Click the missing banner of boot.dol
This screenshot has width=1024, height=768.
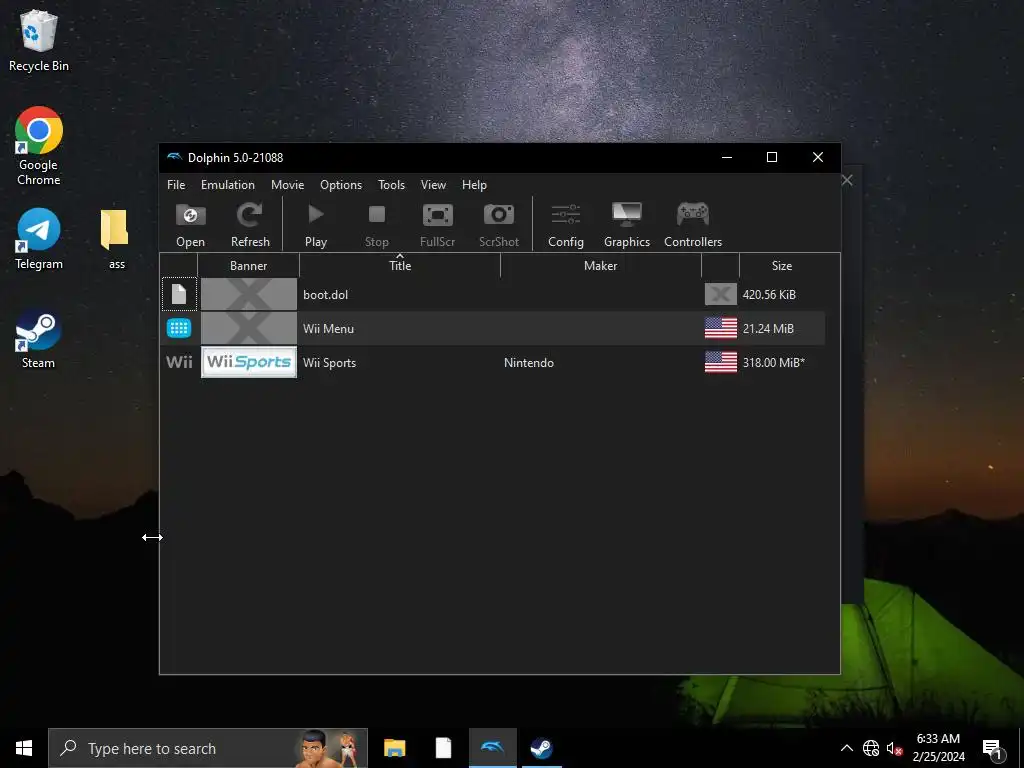(249, 295)
